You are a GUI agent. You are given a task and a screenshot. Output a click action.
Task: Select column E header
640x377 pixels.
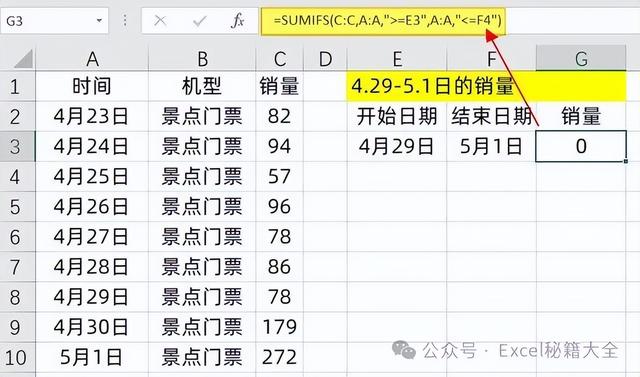pos(397,59)
